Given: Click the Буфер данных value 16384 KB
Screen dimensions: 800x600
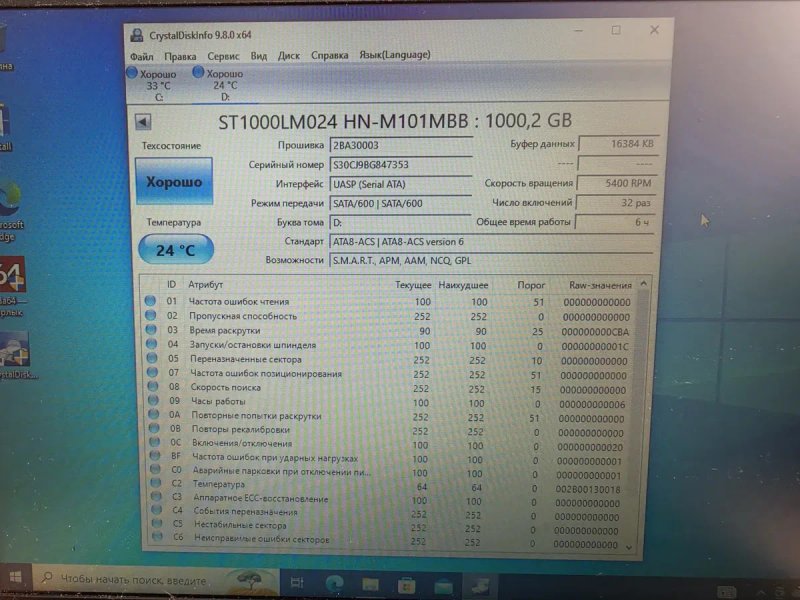Looking at the screenshot, I should (x=618, y=144).
